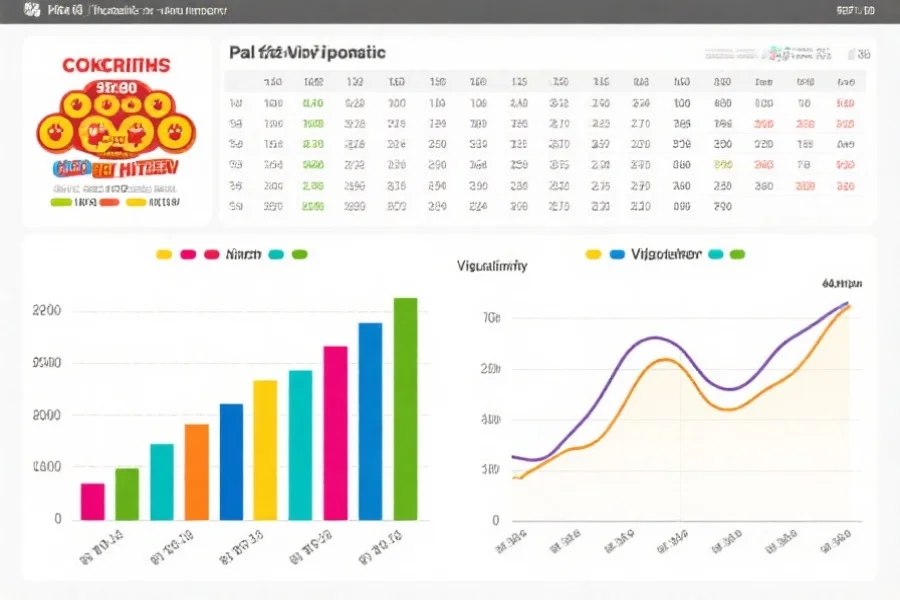Select the orange bar in the bar chart
The width and height of the screenshot is (900, 600).
click(x=197, y=471)
